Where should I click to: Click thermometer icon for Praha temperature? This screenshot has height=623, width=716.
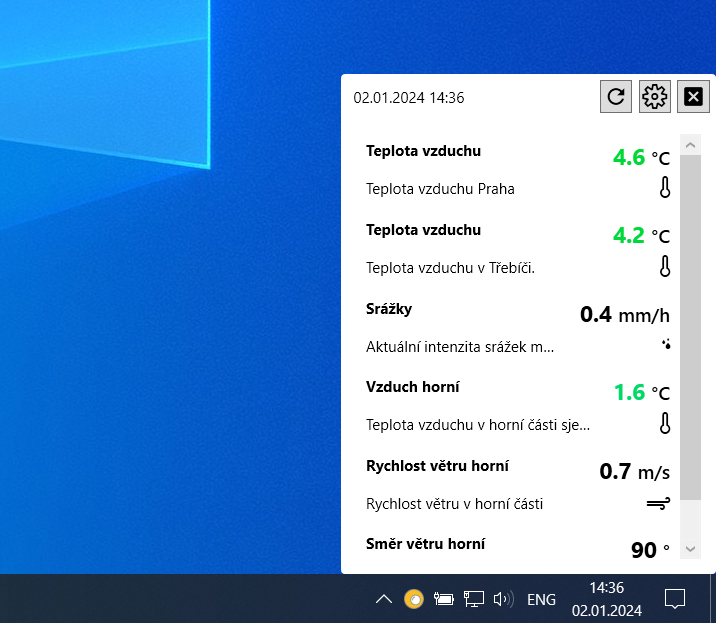tap(664, 187)
